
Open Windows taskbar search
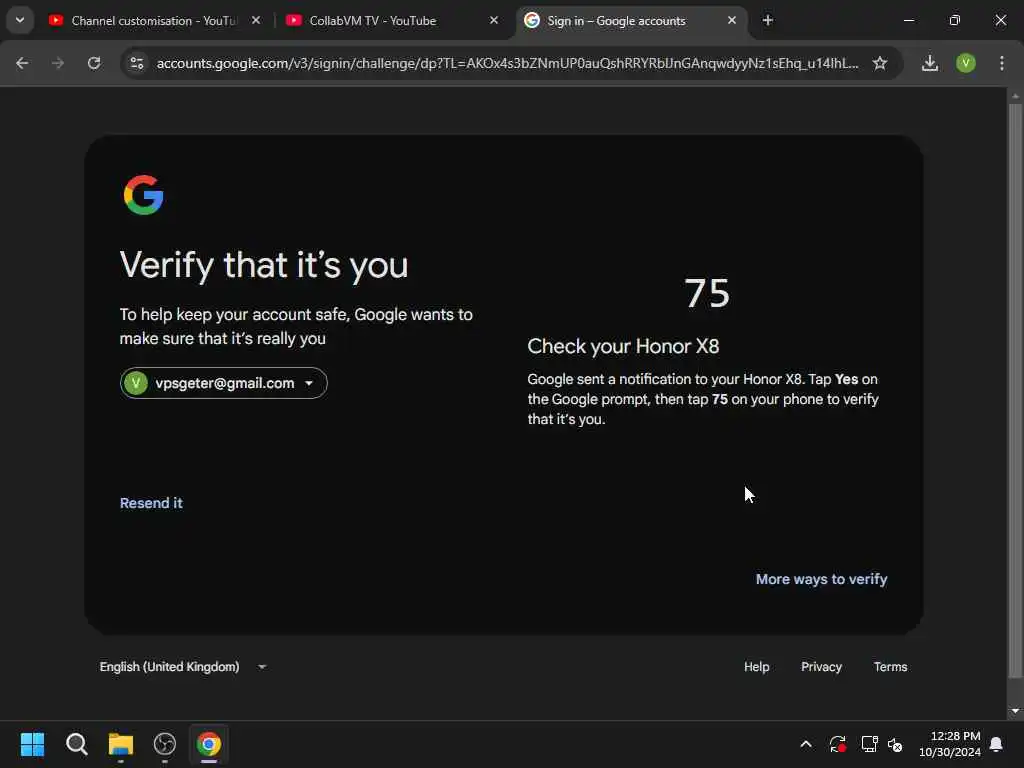pyautogui.click(x=76, y=744)
